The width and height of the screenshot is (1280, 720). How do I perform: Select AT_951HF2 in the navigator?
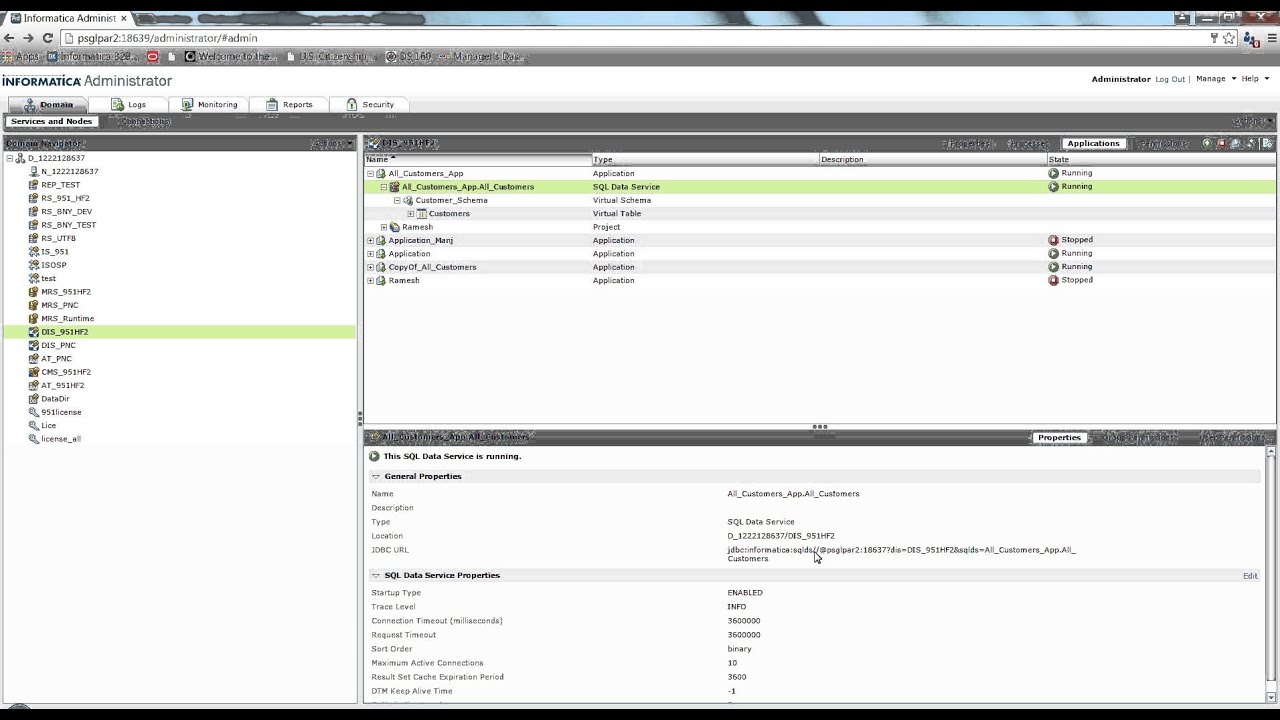62,385
